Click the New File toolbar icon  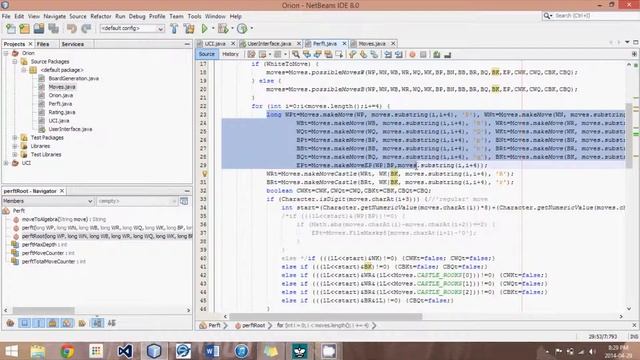pyautogui.click(x=11, y=29)
